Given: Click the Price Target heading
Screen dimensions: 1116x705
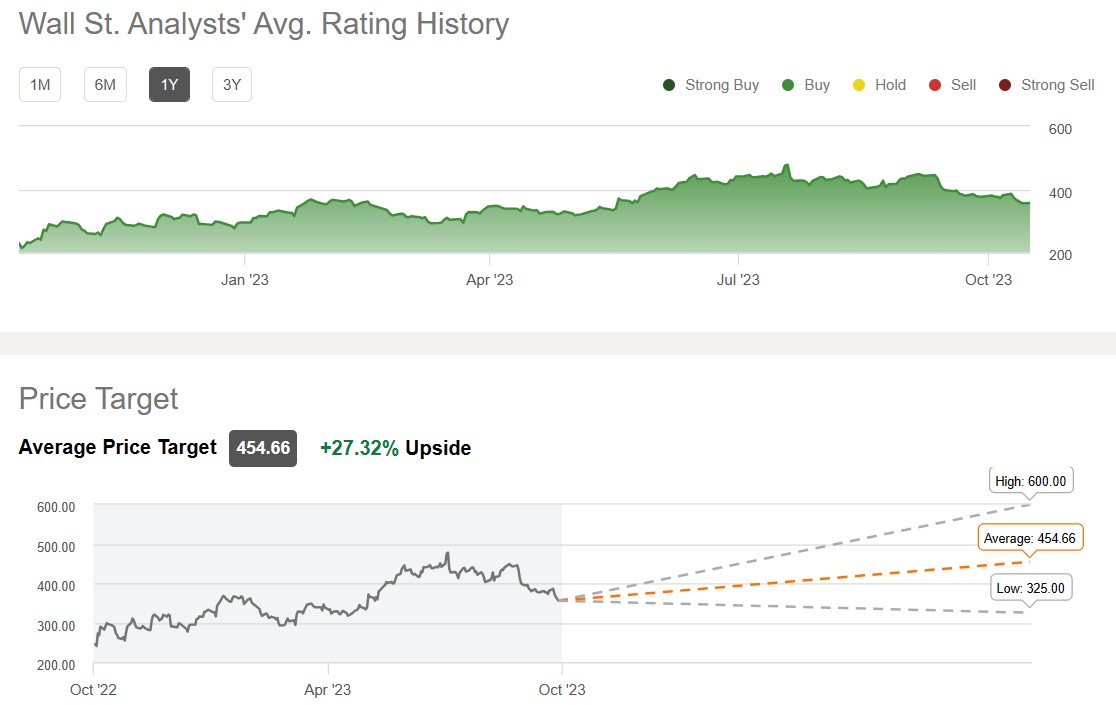Looking at the screenshot, I should (x=98, y=398).
